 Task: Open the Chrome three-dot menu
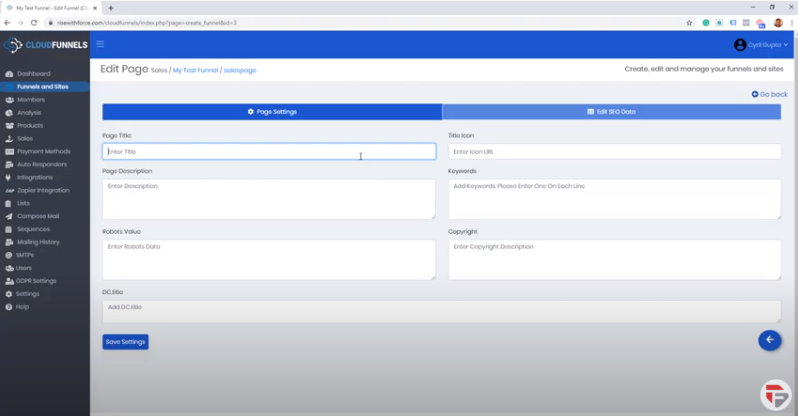(x=789, y=22)
